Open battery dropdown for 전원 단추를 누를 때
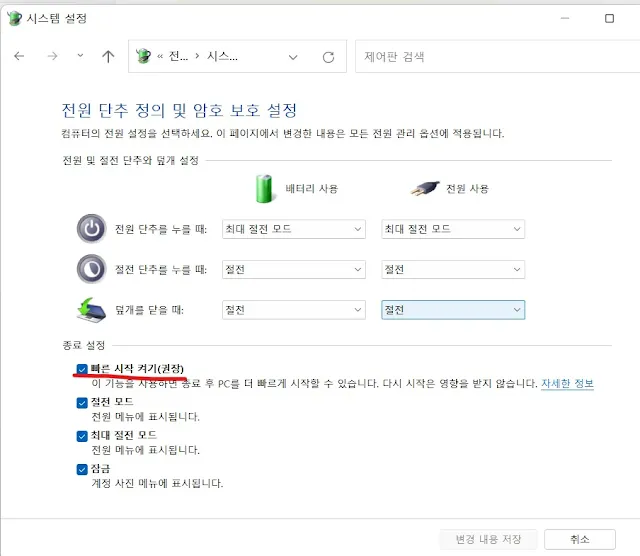 294,229
